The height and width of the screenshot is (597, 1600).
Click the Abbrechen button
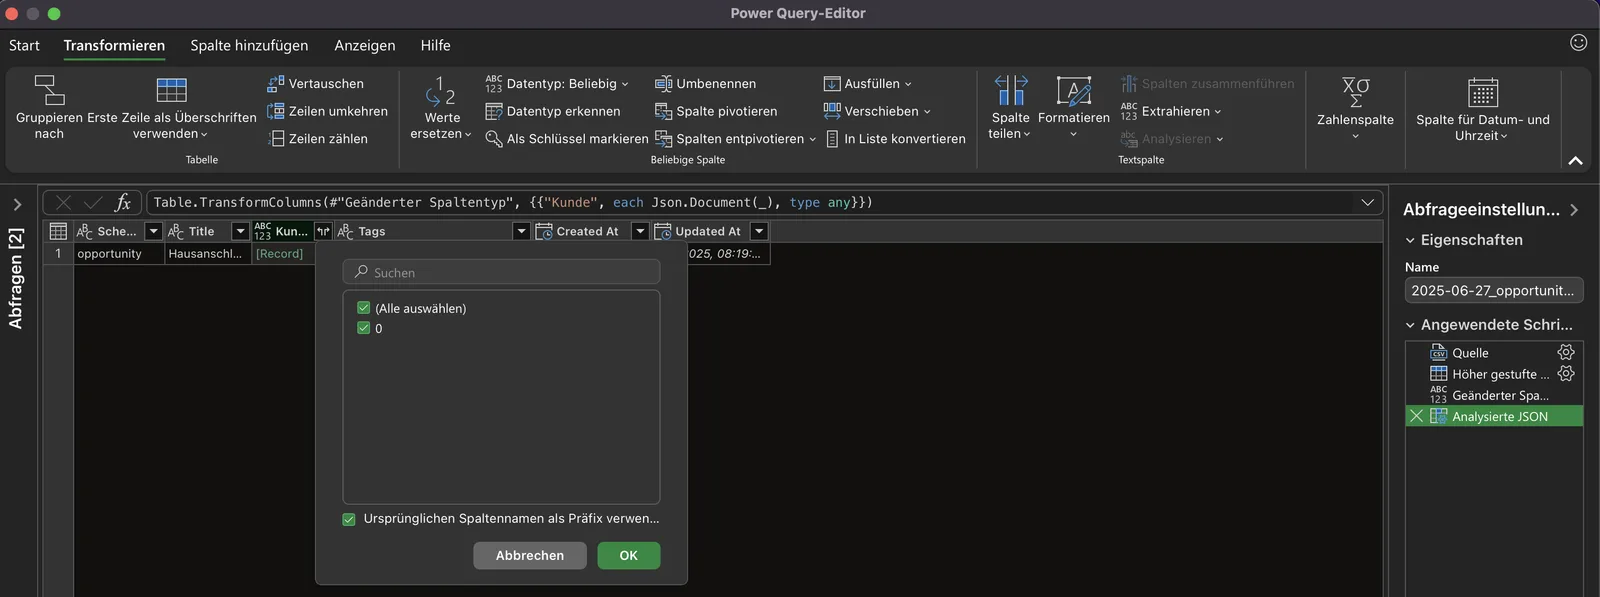click(530, 555)
